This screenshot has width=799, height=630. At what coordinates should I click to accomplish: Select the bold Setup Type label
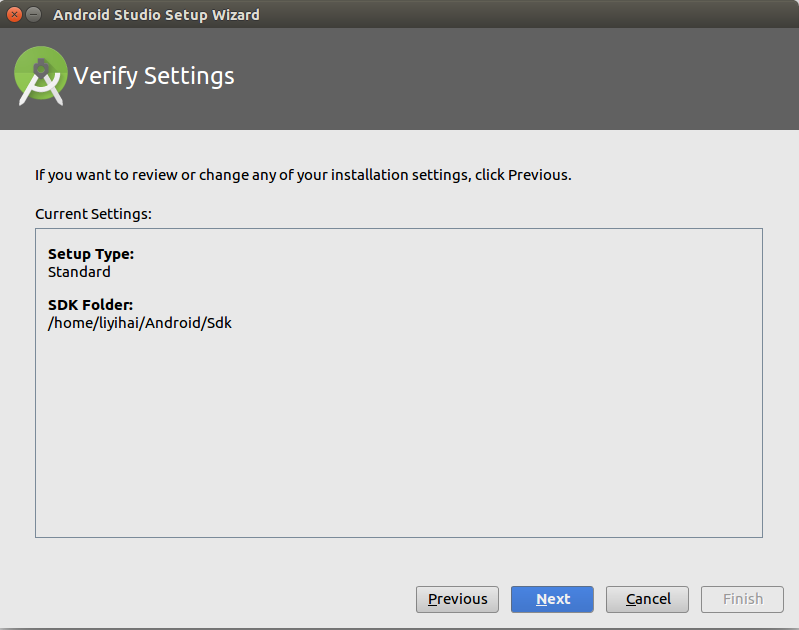point(91,254)
